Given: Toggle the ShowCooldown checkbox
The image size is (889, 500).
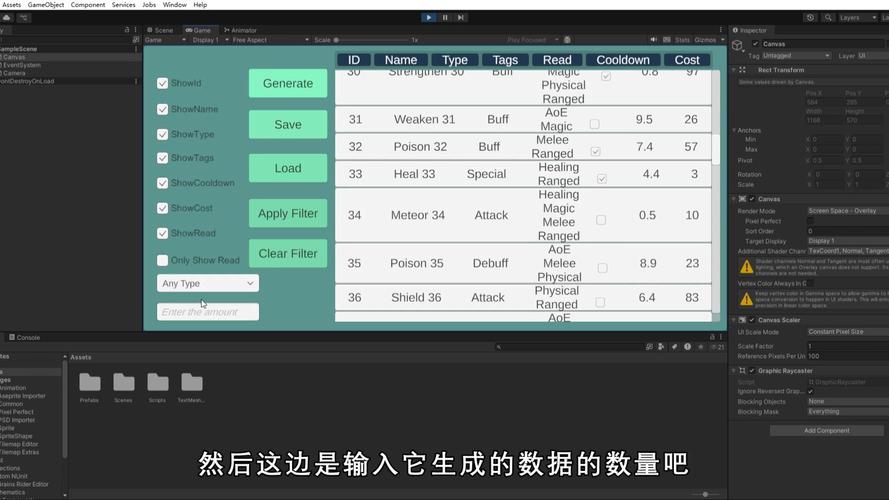Looking at the screenshot, I should click(163, 183).
